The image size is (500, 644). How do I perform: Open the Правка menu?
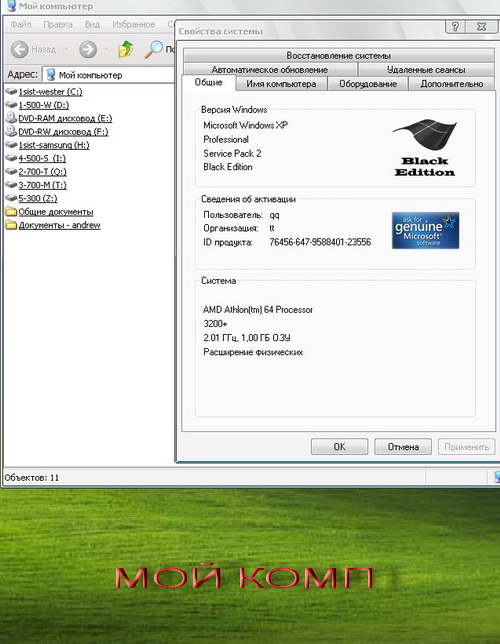click(58, 24)
